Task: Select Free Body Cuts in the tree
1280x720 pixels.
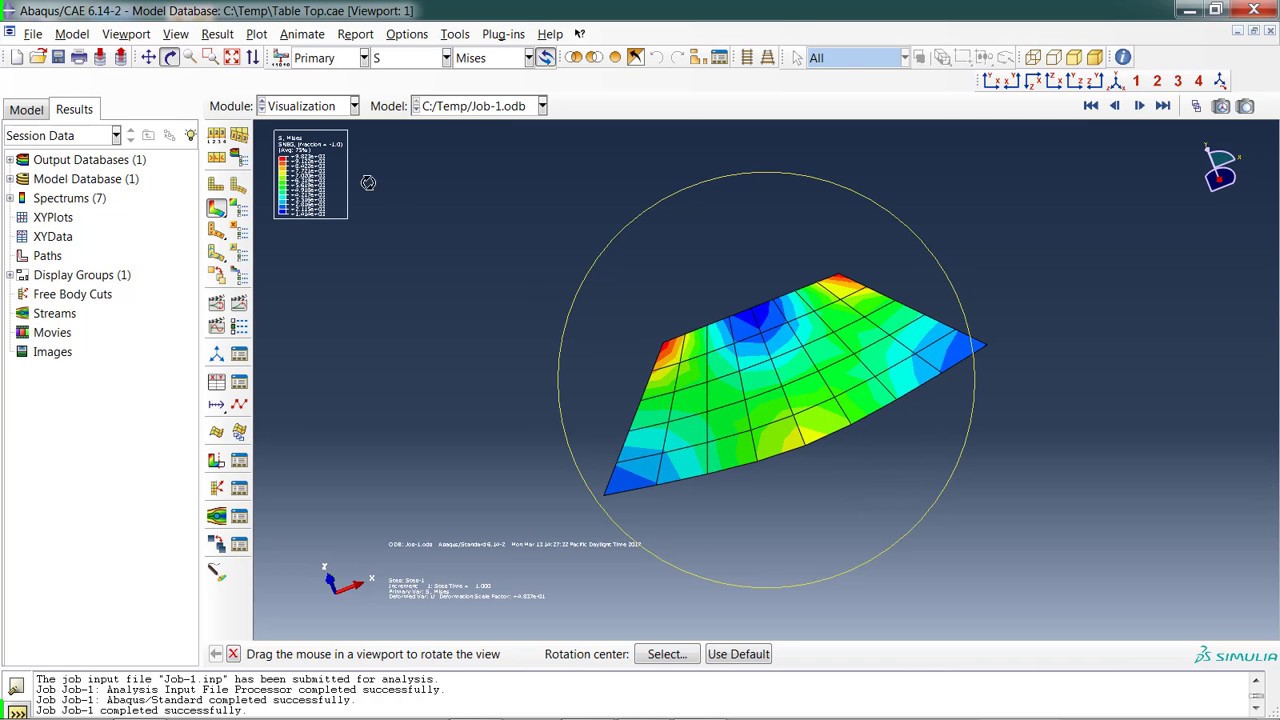Action: click(x=72, y=294)
